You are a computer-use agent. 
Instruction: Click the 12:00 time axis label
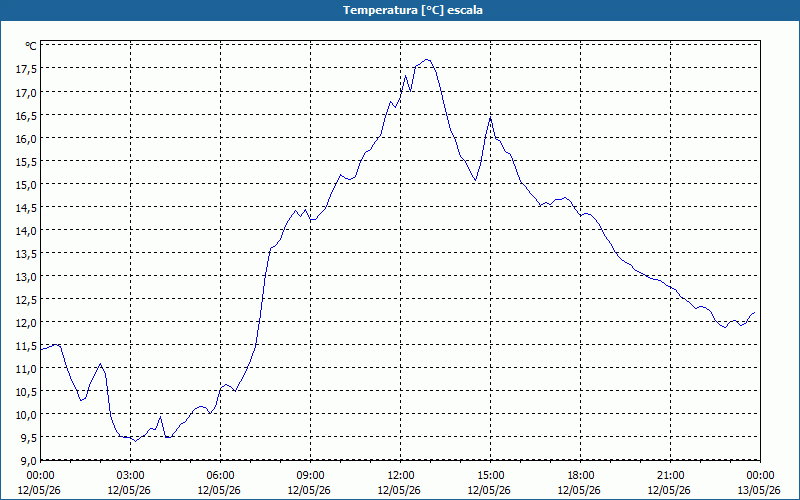click(401, 476)
